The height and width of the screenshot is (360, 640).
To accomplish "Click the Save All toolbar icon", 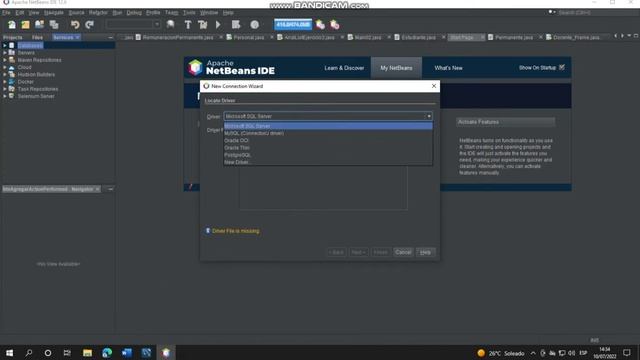I will [54, 25].
